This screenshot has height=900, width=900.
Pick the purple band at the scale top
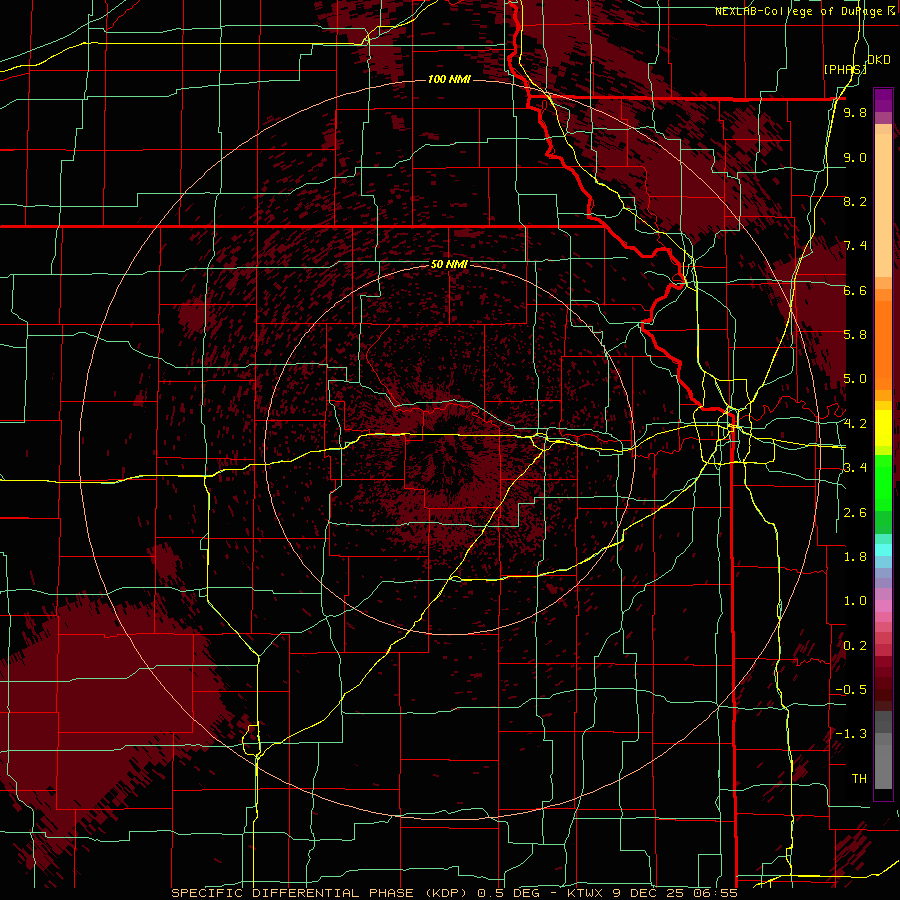(x=883, y=100)
